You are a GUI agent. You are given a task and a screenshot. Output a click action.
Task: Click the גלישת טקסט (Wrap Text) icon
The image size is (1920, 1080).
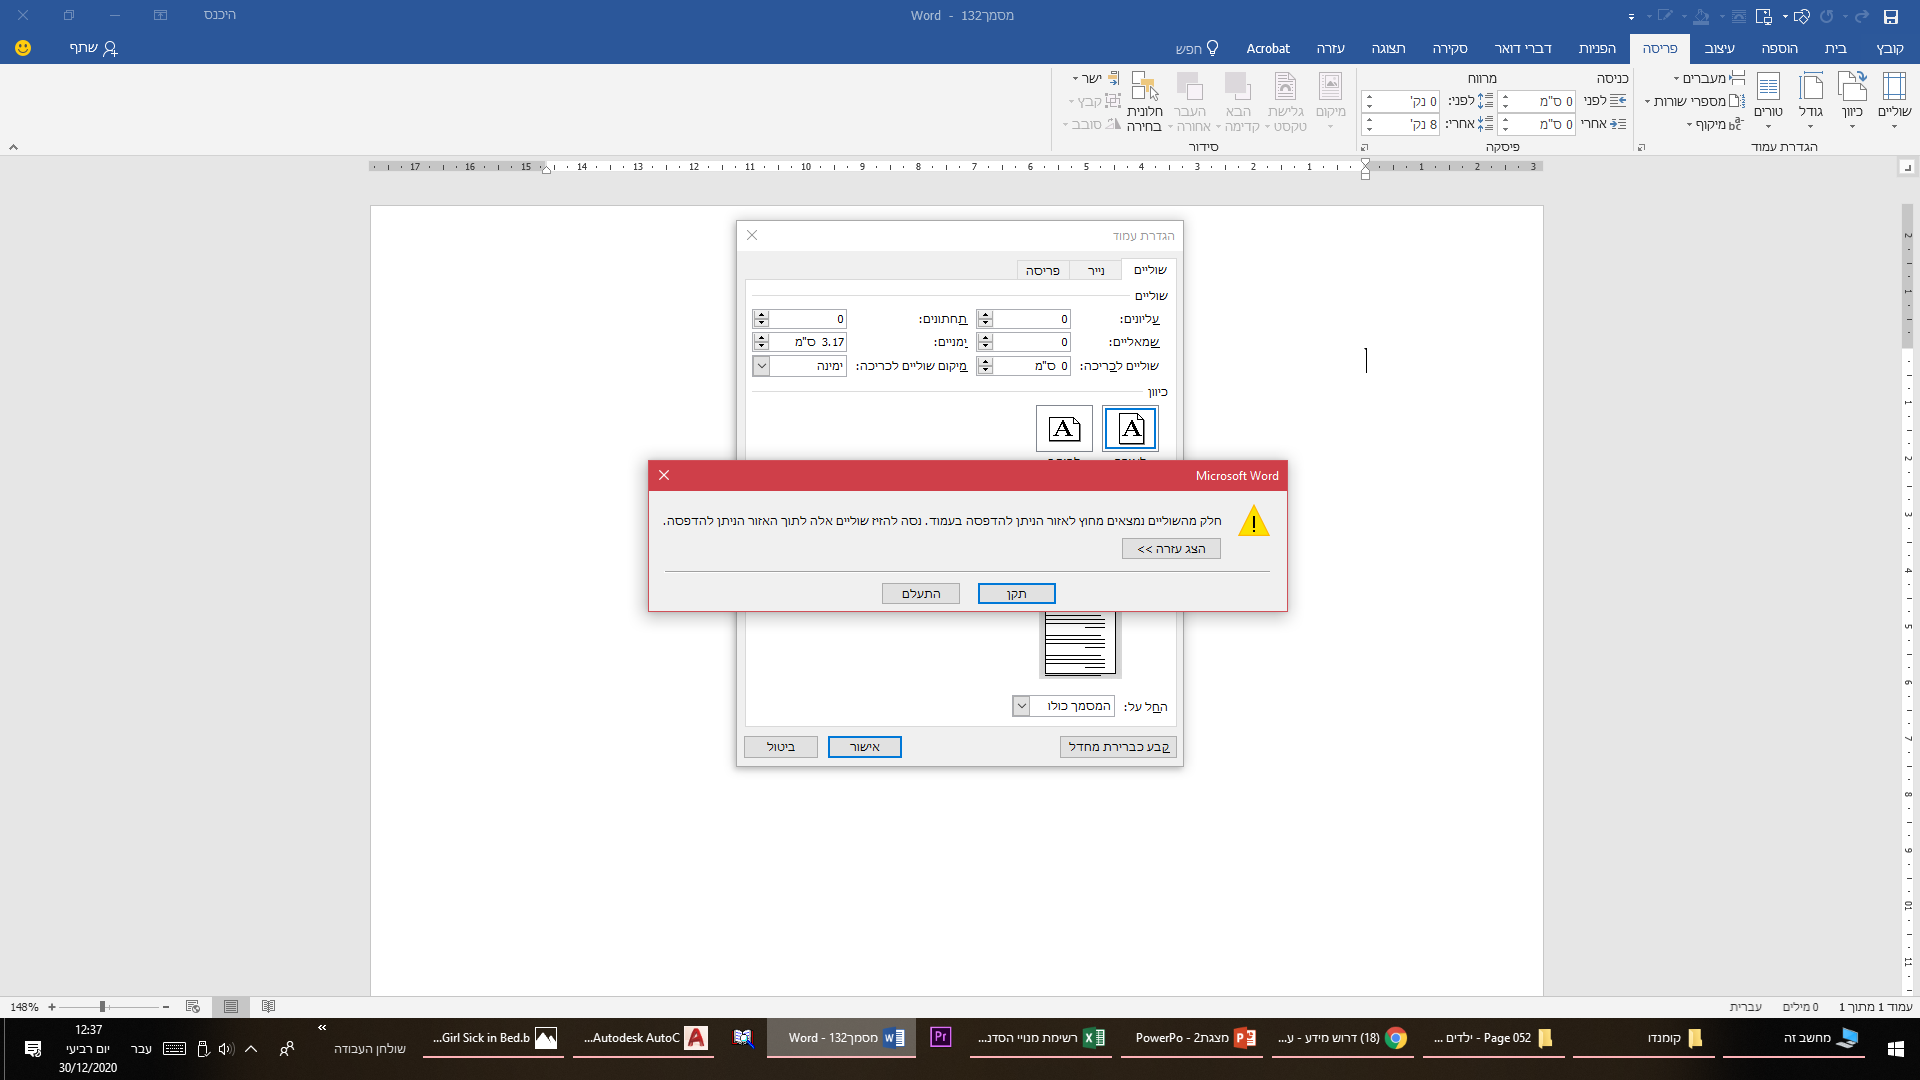(1286, 100)
